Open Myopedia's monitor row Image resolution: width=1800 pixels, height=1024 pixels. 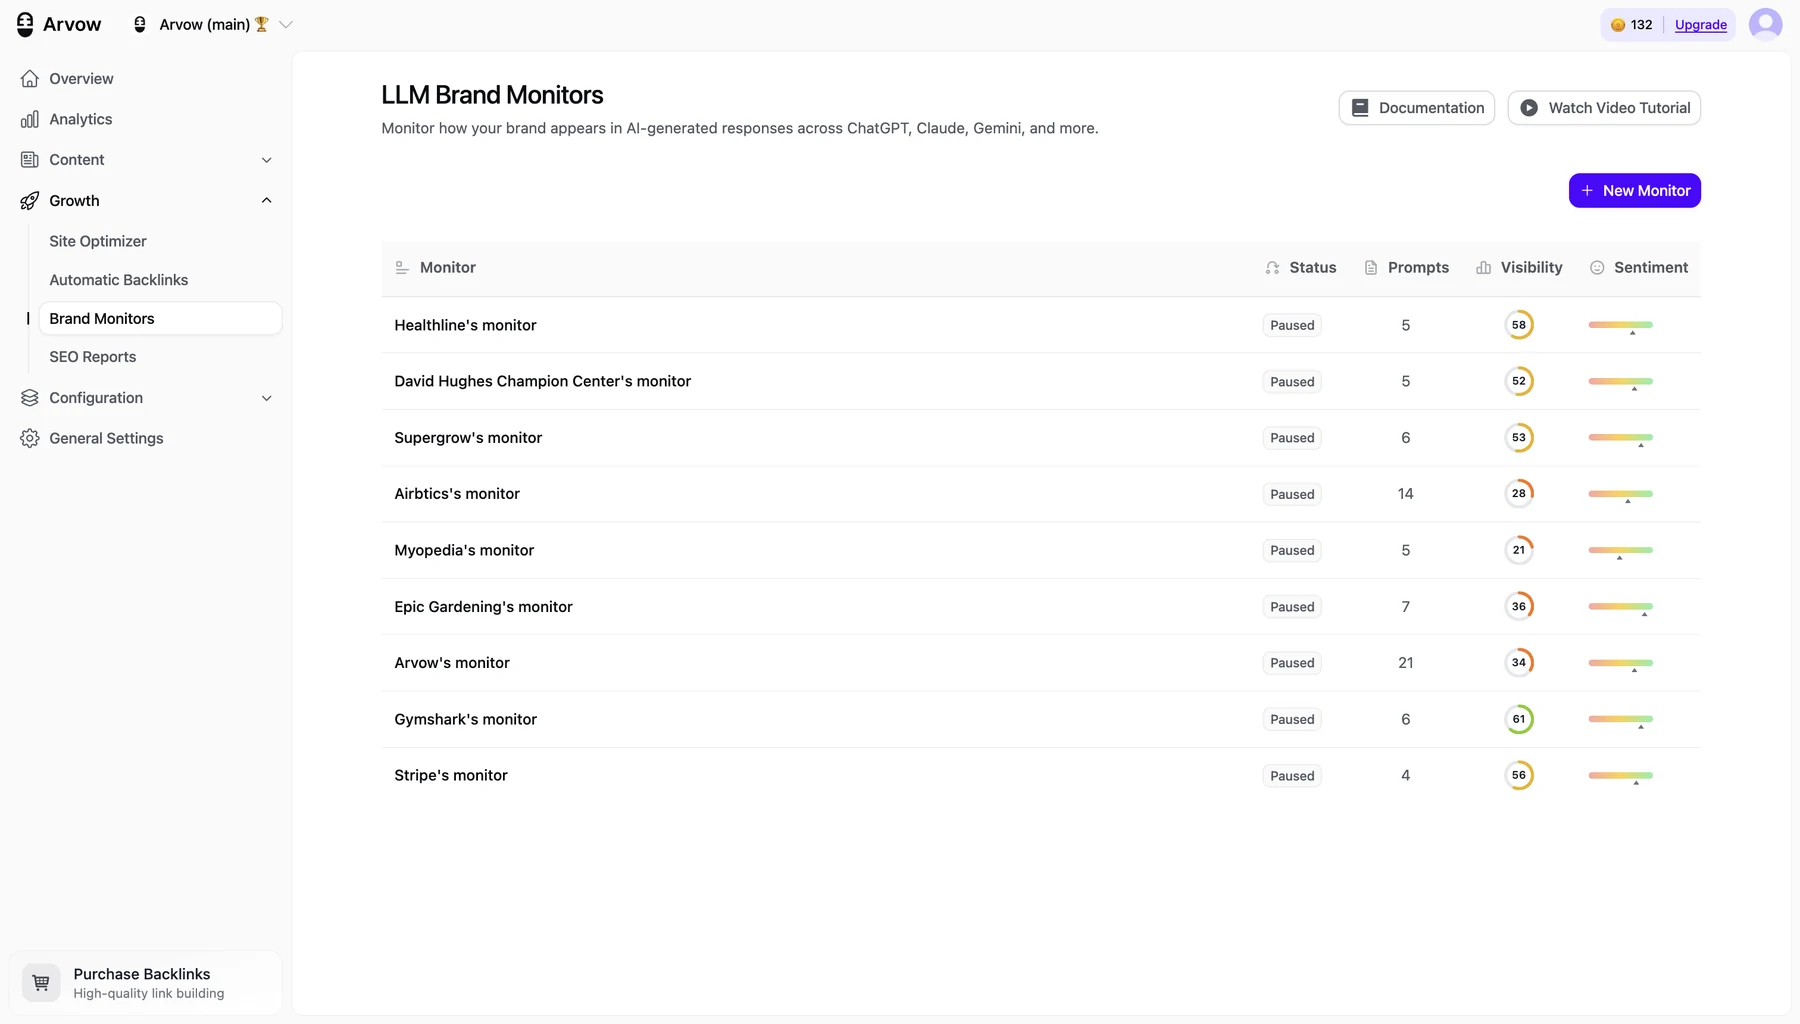(x=1040, y=550)
